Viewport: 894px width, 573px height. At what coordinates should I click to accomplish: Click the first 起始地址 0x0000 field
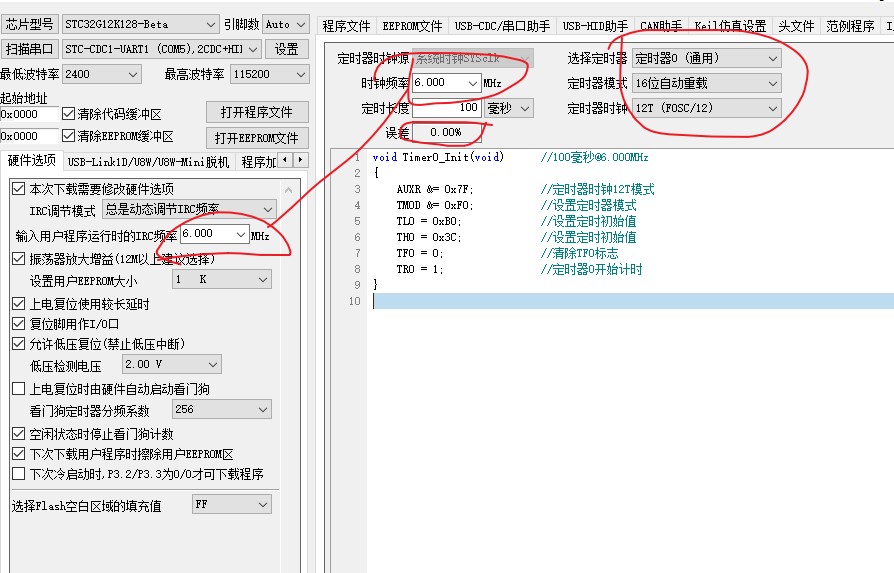coord(30,114)
